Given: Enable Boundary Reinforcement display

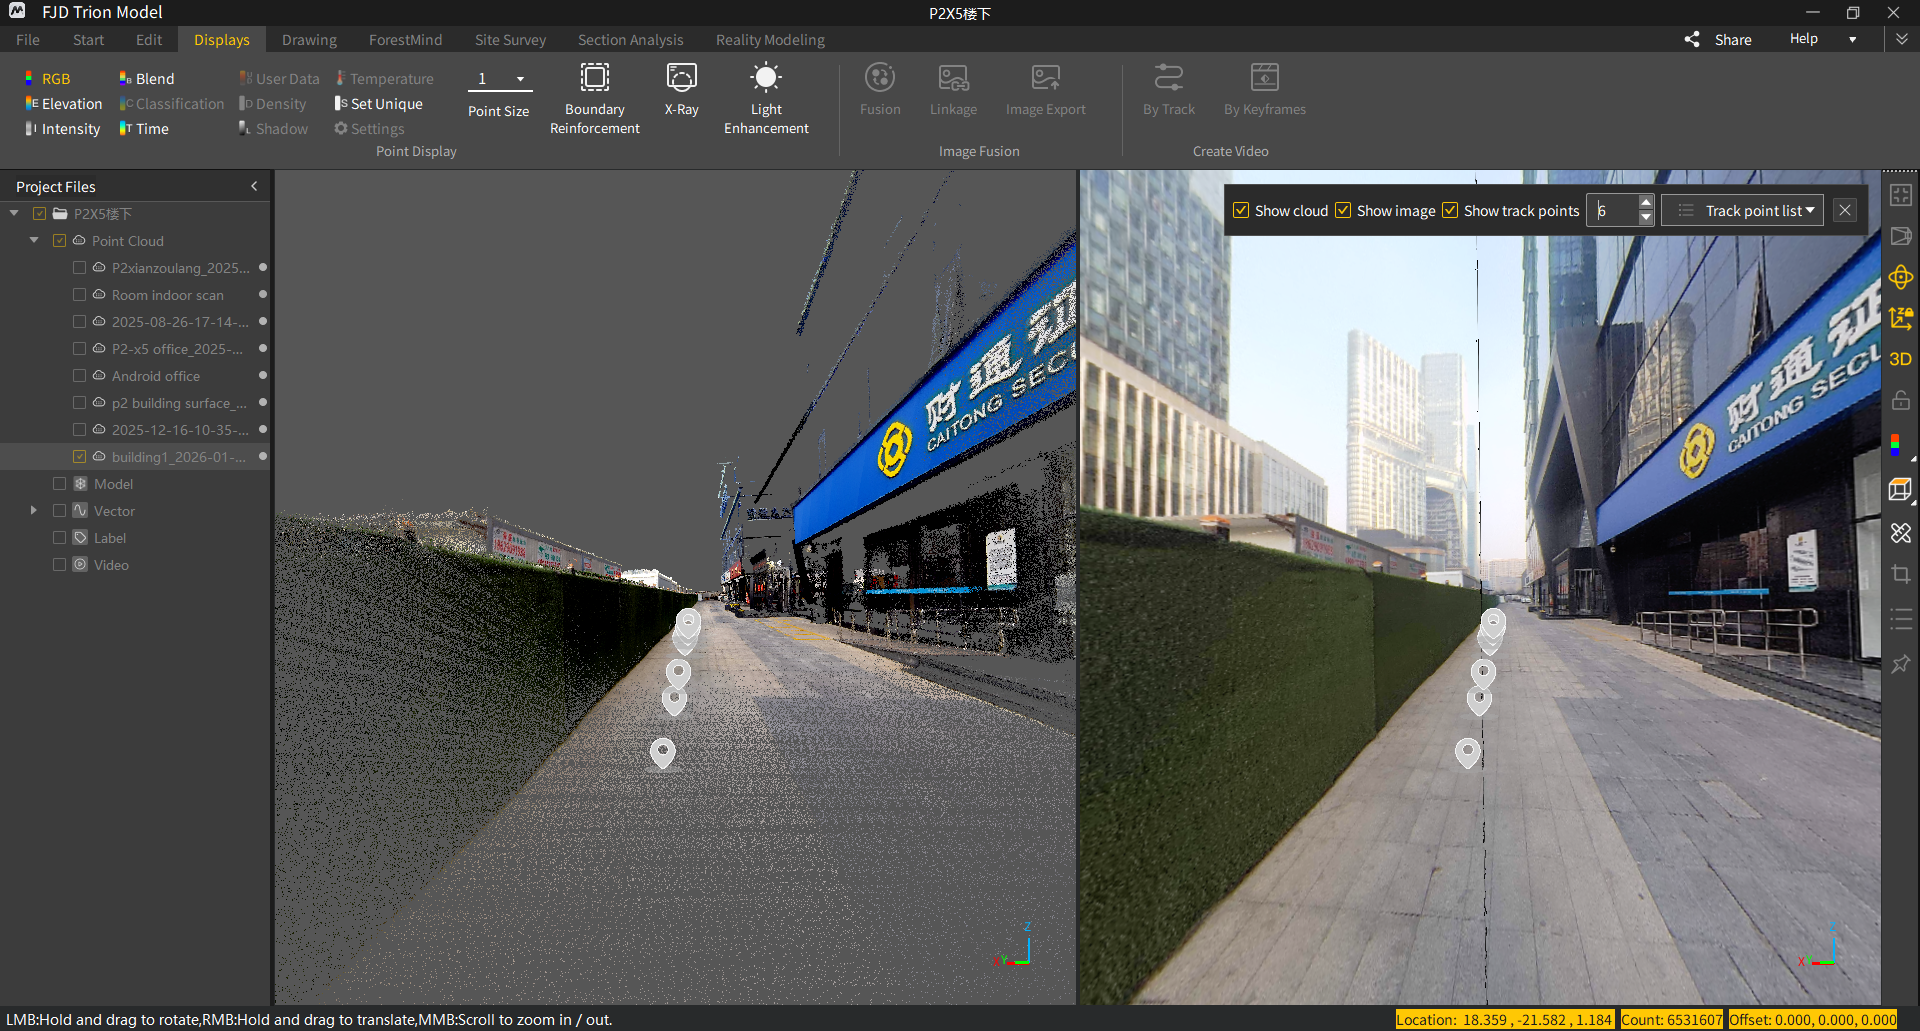Looking at the screenshot, I should click(x=594, y=98).
